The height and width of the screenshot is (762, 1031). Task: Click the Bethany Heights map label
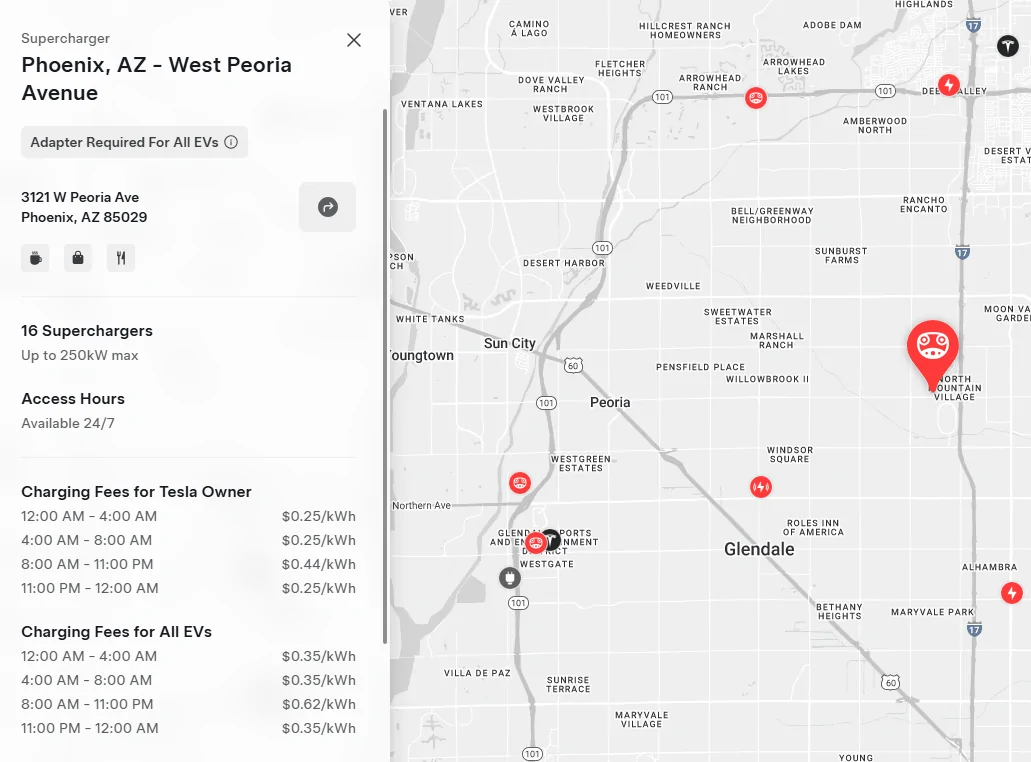(839, 611)
